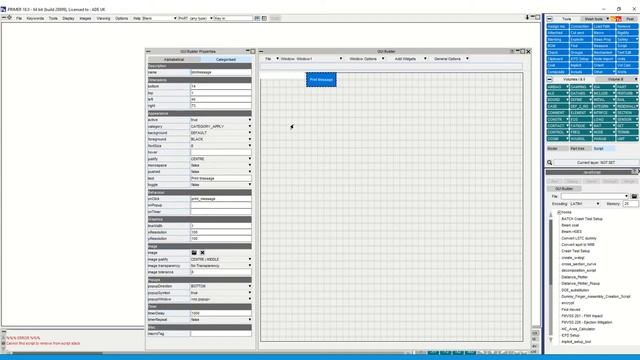Click the orange-red icon in Tools header
This screenshot has width=640, height=360.
pyautogui.click(x=616, y=19)
